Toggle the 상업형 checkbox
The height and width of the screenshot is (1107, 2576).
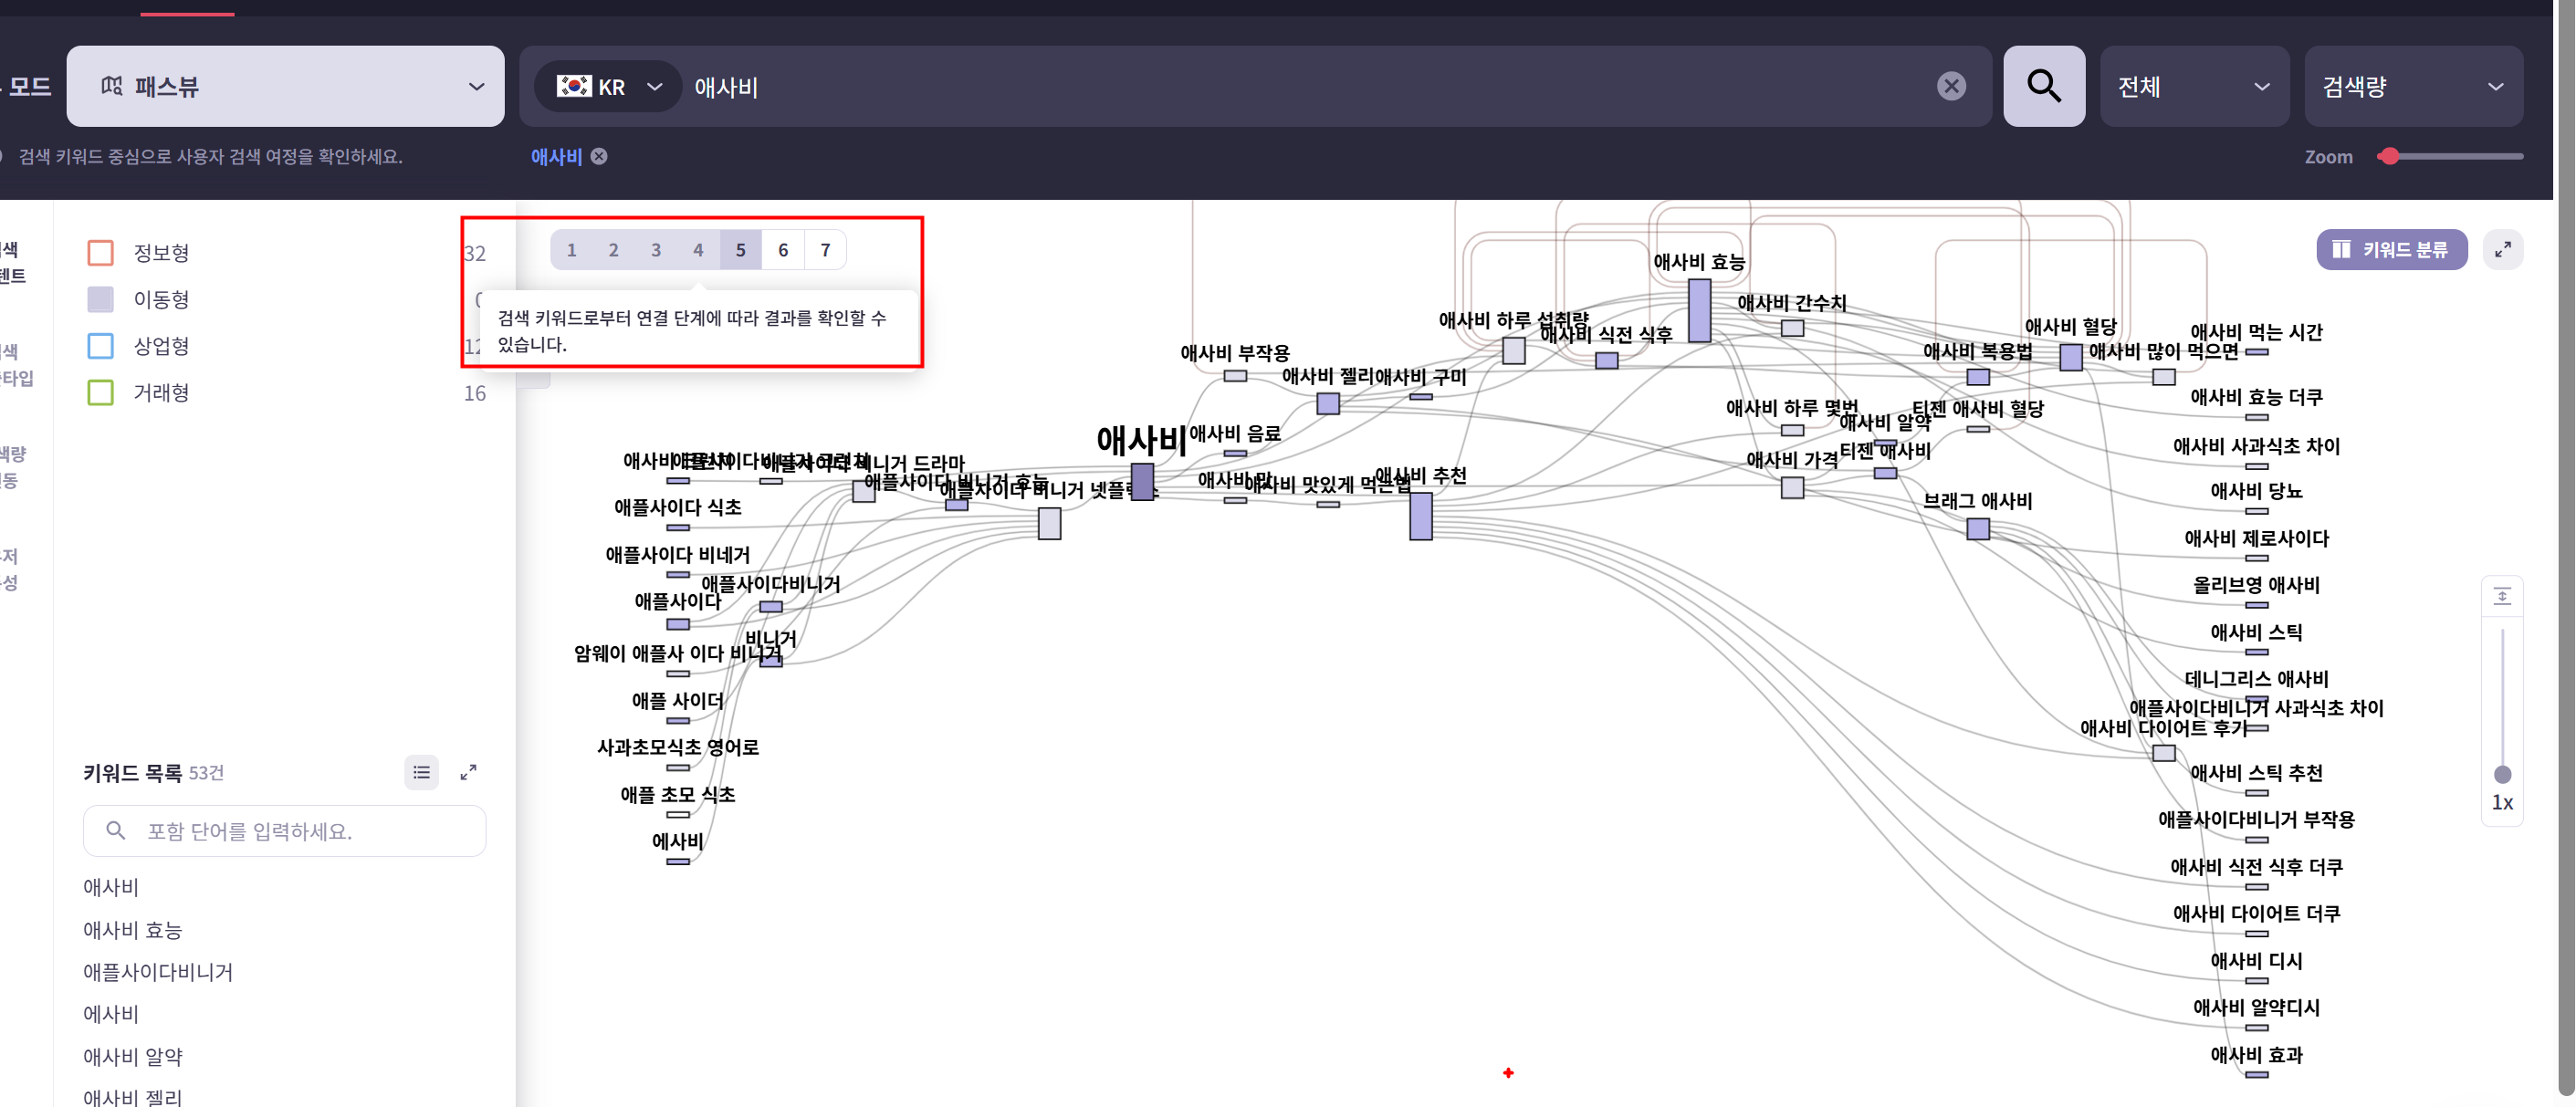click(x=101, y=346)
